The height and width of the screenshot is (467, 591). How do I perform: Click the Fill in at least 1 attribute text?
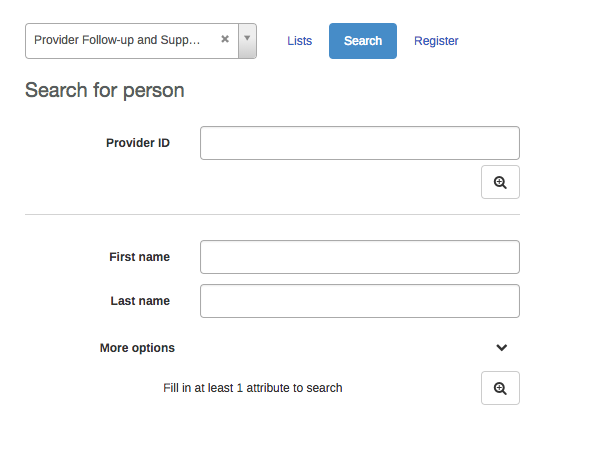[x=253, y=388]
